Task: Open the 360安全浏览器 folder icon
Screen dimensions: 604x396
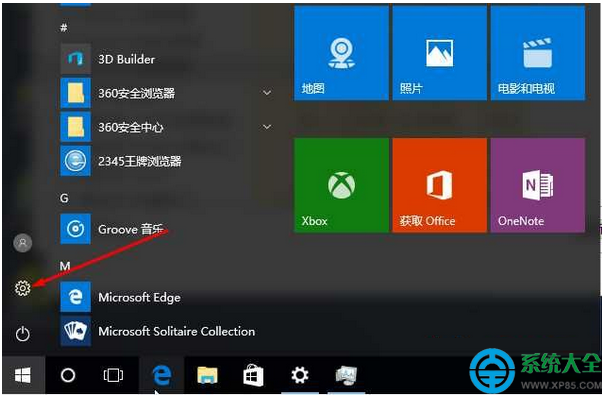Action: click(76, 93)
